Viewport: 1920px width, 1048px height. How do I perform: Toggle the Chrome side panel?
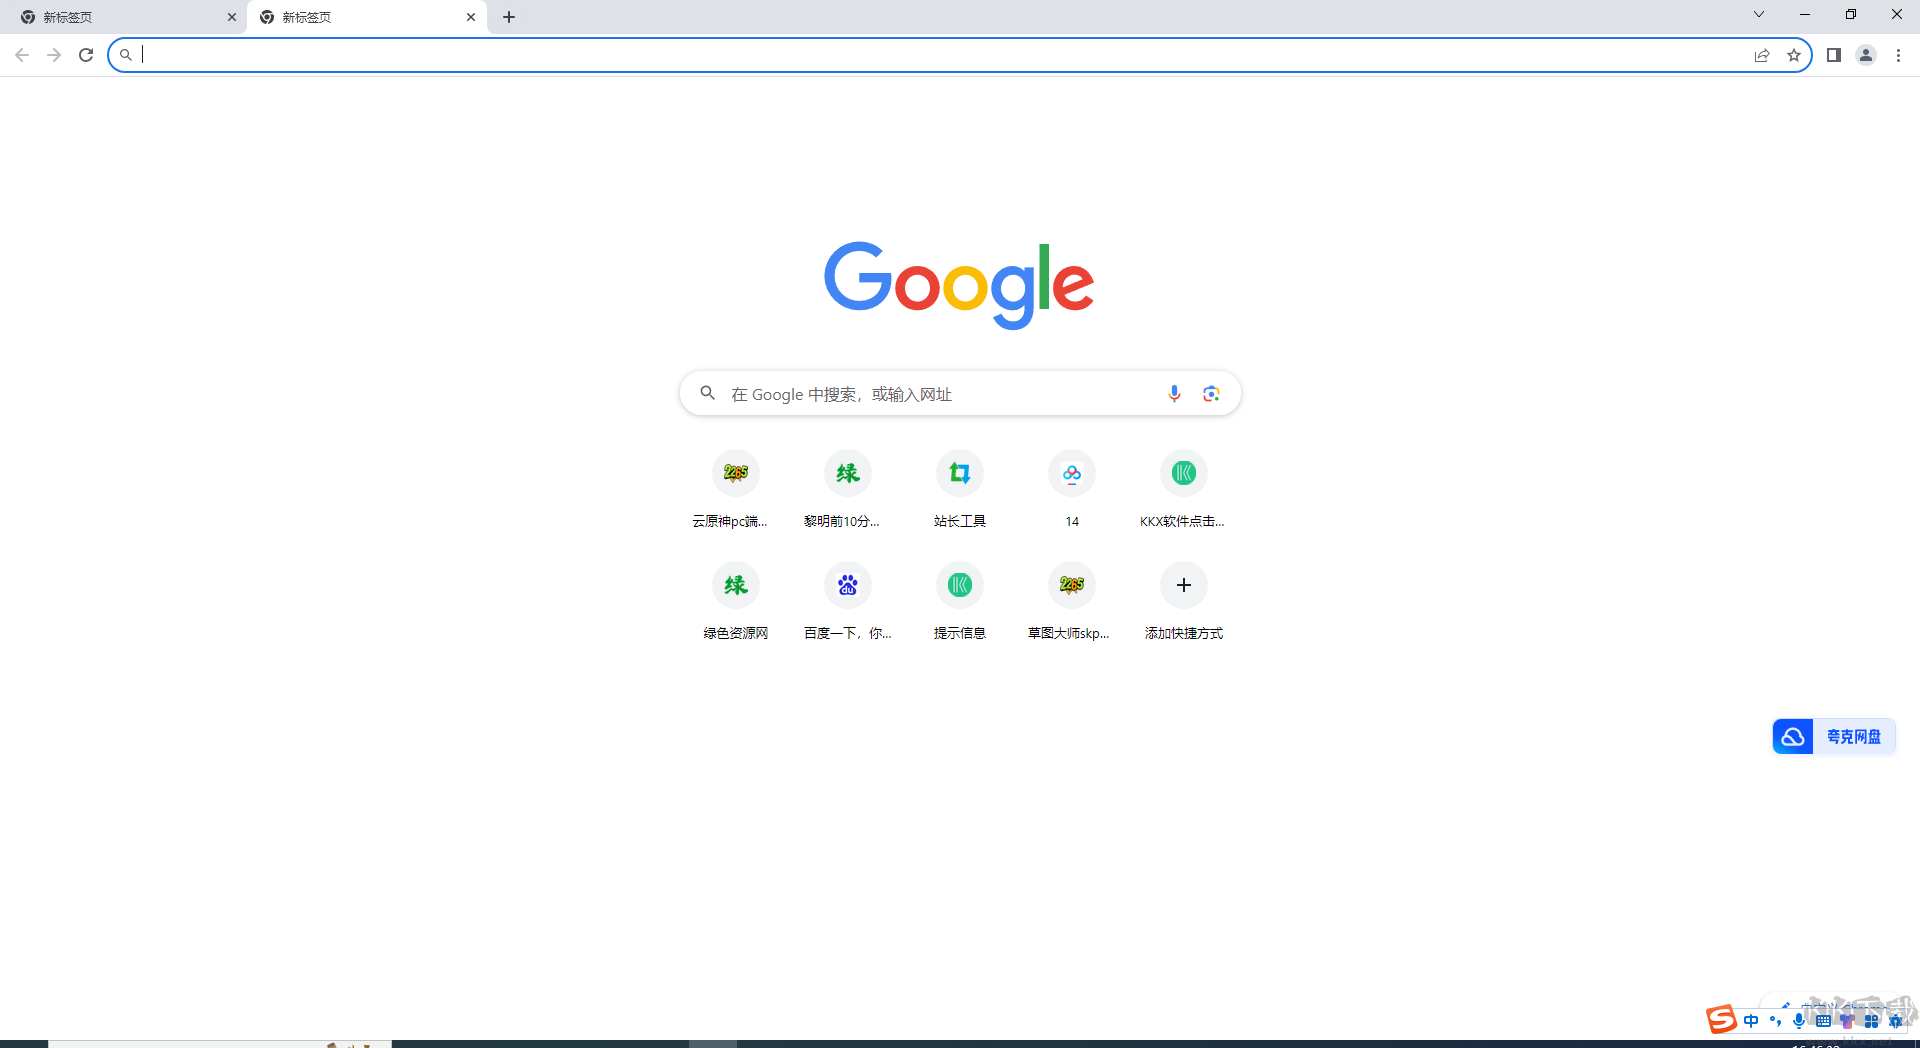click(x=1833, y=55)
